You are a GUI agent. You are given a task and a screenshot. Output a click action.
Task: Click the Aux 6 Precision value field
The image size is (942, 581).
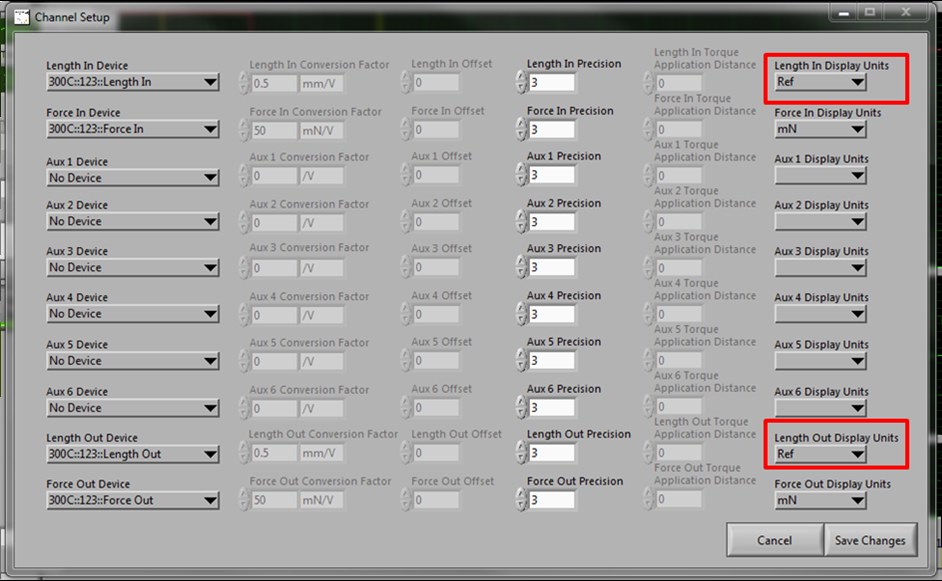[x=552, y=407]
